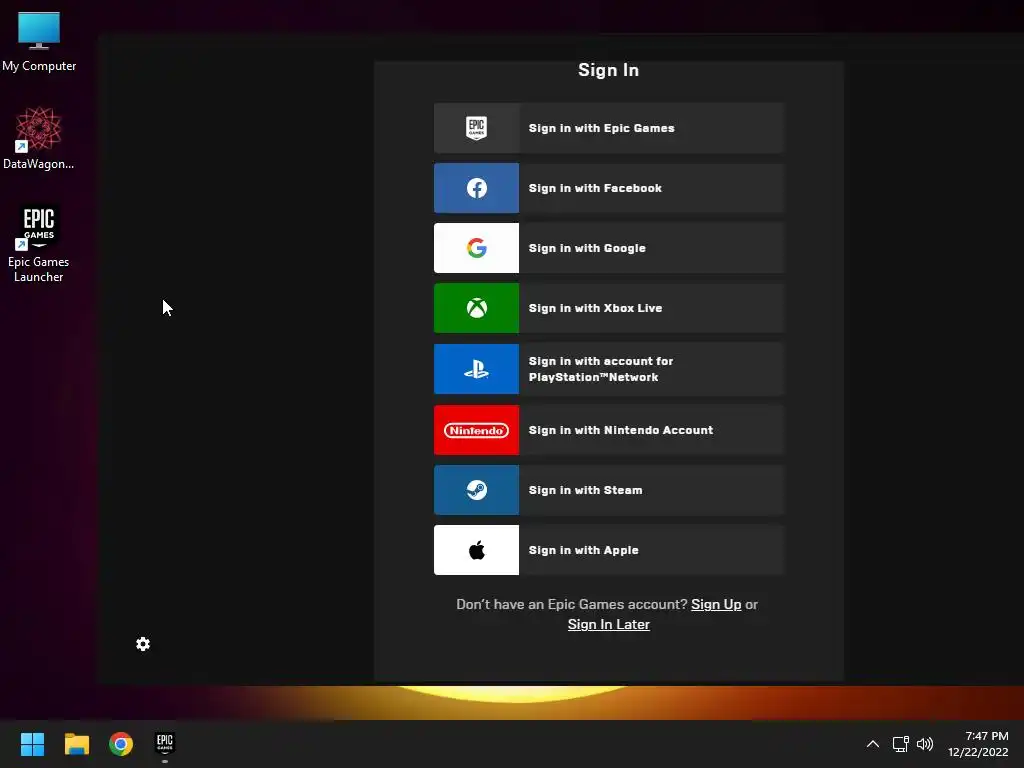Select Epic Games Launcher taskbar icon
The image size is (1024, 768).
point(165,744)
